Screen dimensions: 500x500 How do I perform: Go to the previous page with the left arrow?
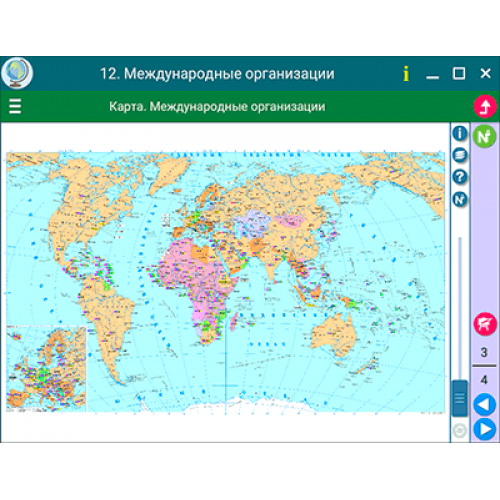[484, 405]
